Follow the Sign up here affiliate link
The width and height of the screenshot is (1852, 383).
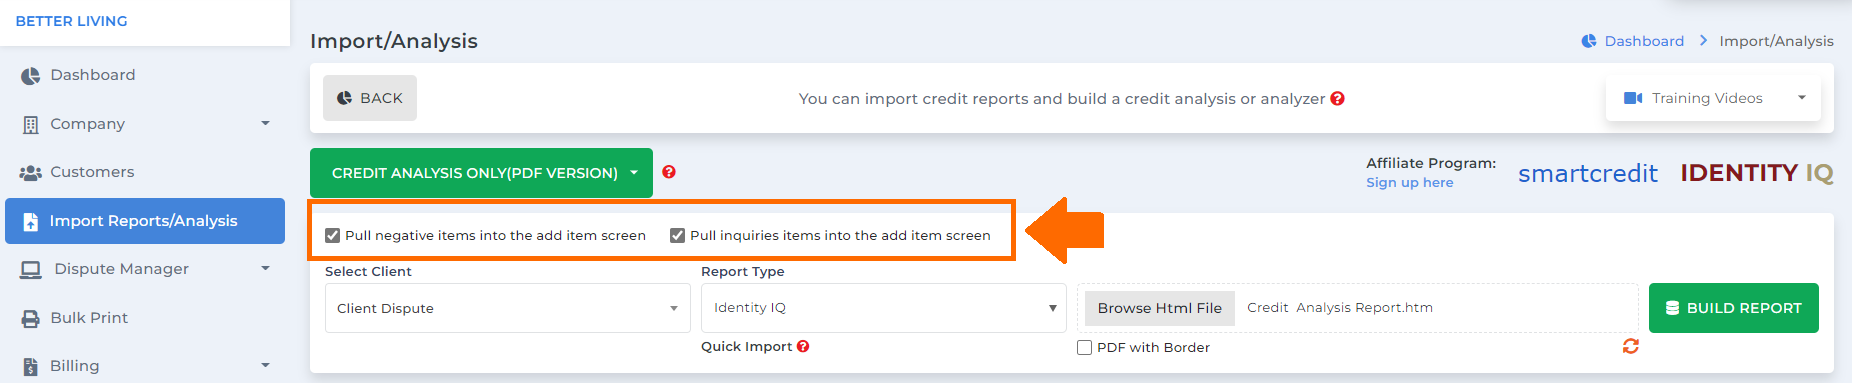(1410, 182)
